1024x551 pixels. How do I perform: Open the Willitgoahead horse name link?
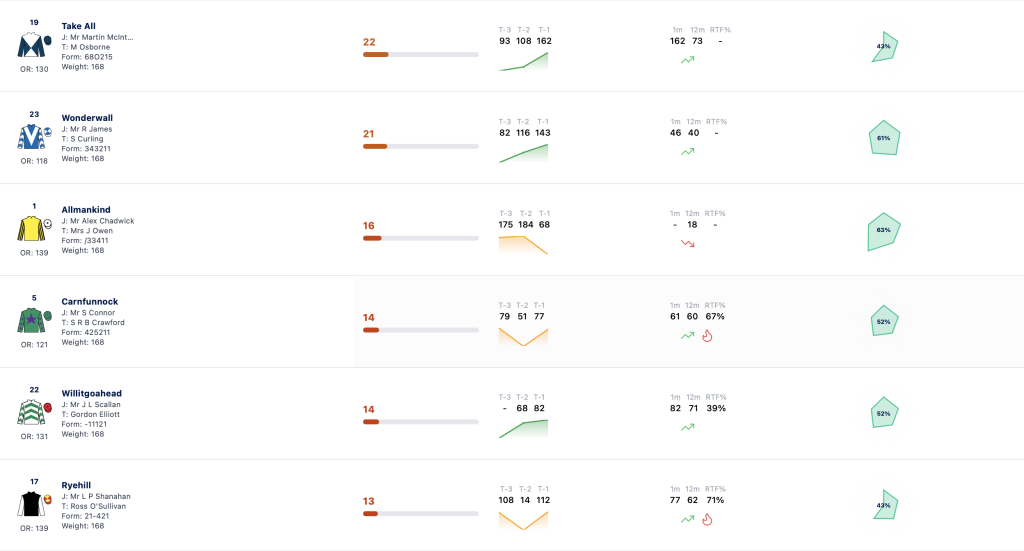(x=91, y=394)
